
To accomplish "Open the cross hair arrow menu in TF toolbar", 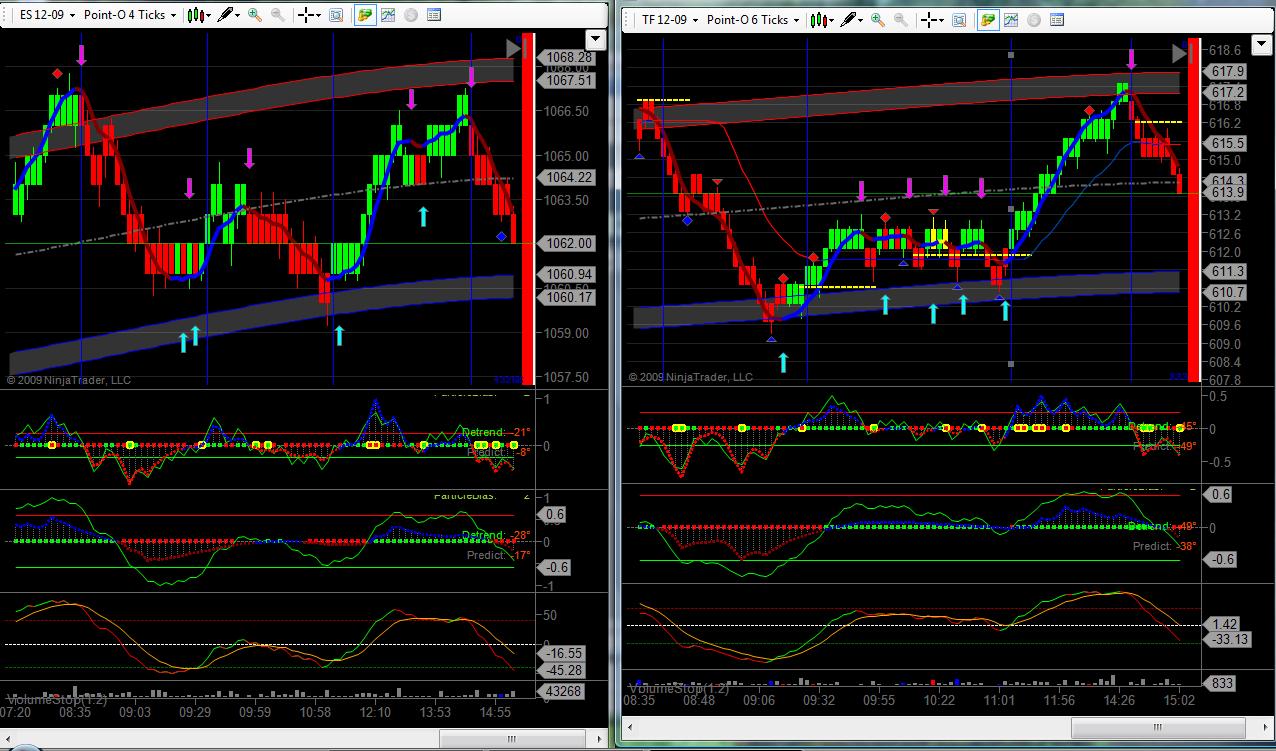I will coord(942,19).
